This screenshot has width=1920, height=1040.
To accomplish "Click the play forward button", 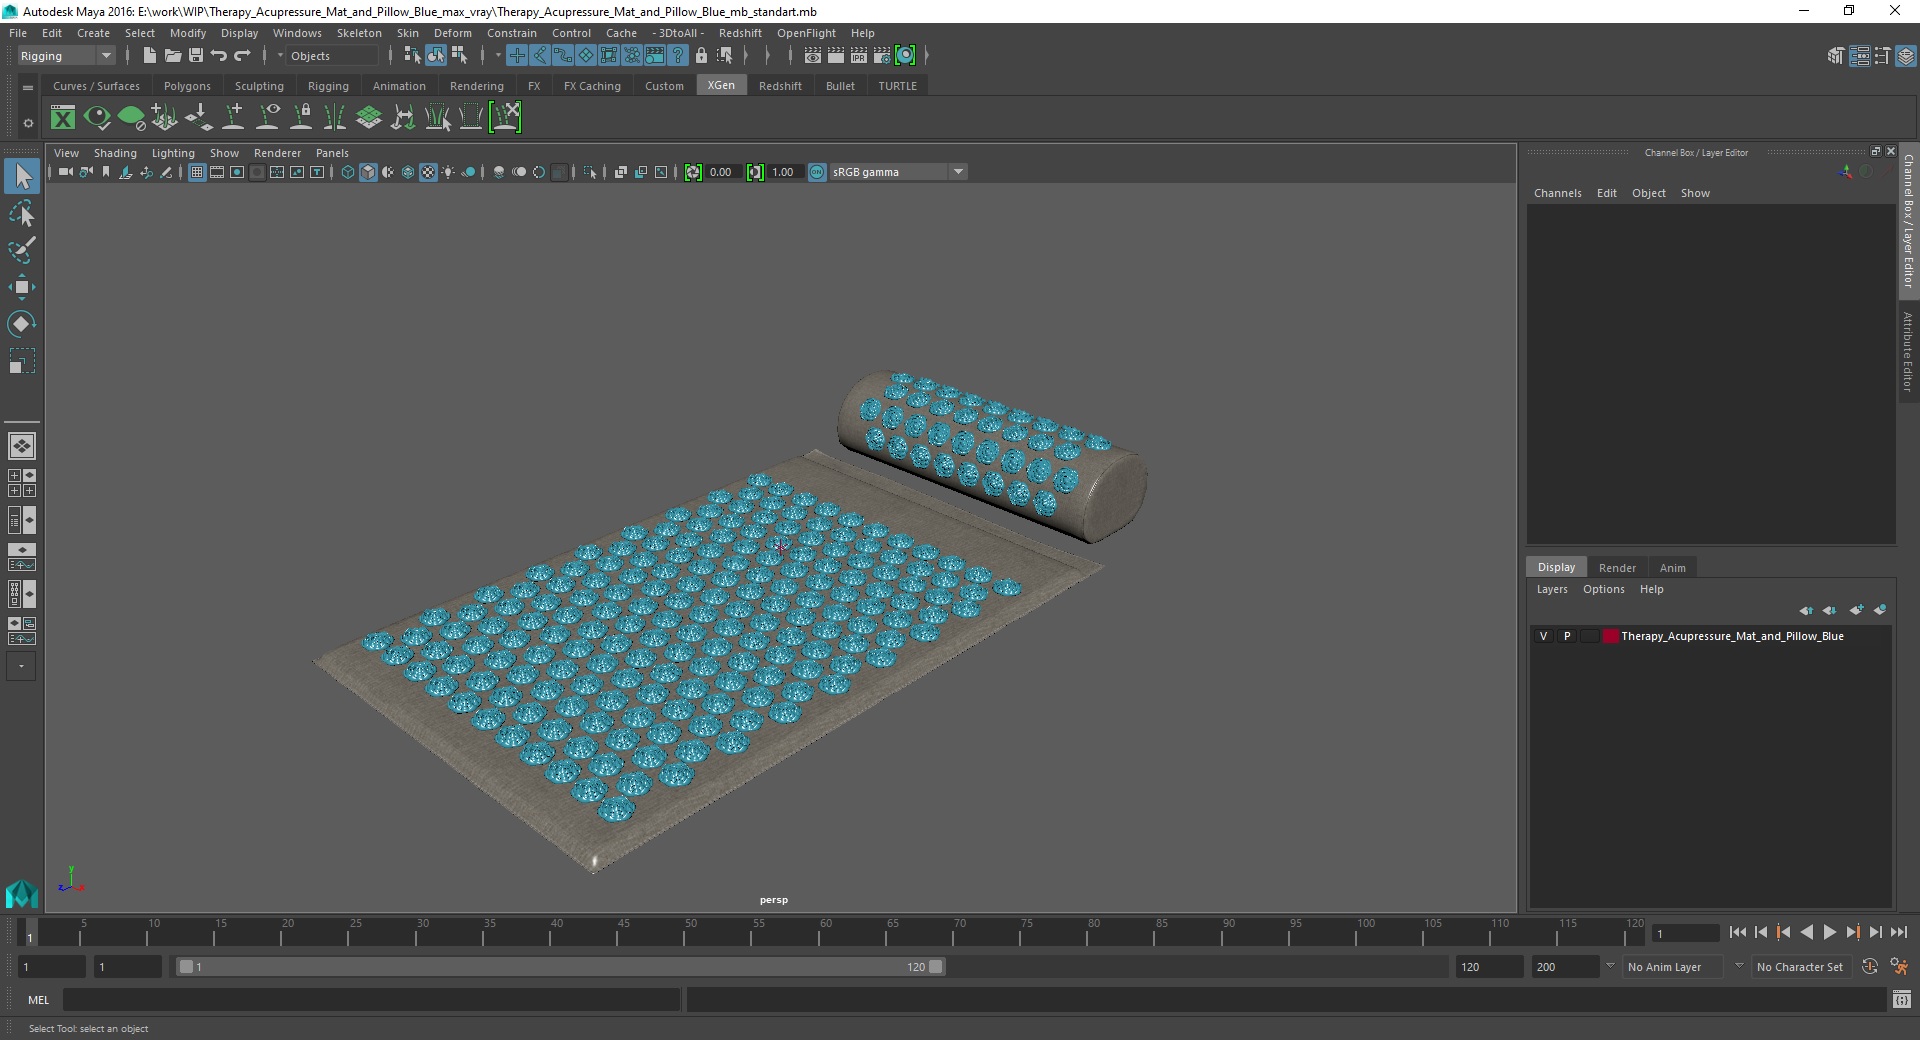I will [x=1829, y=932].
